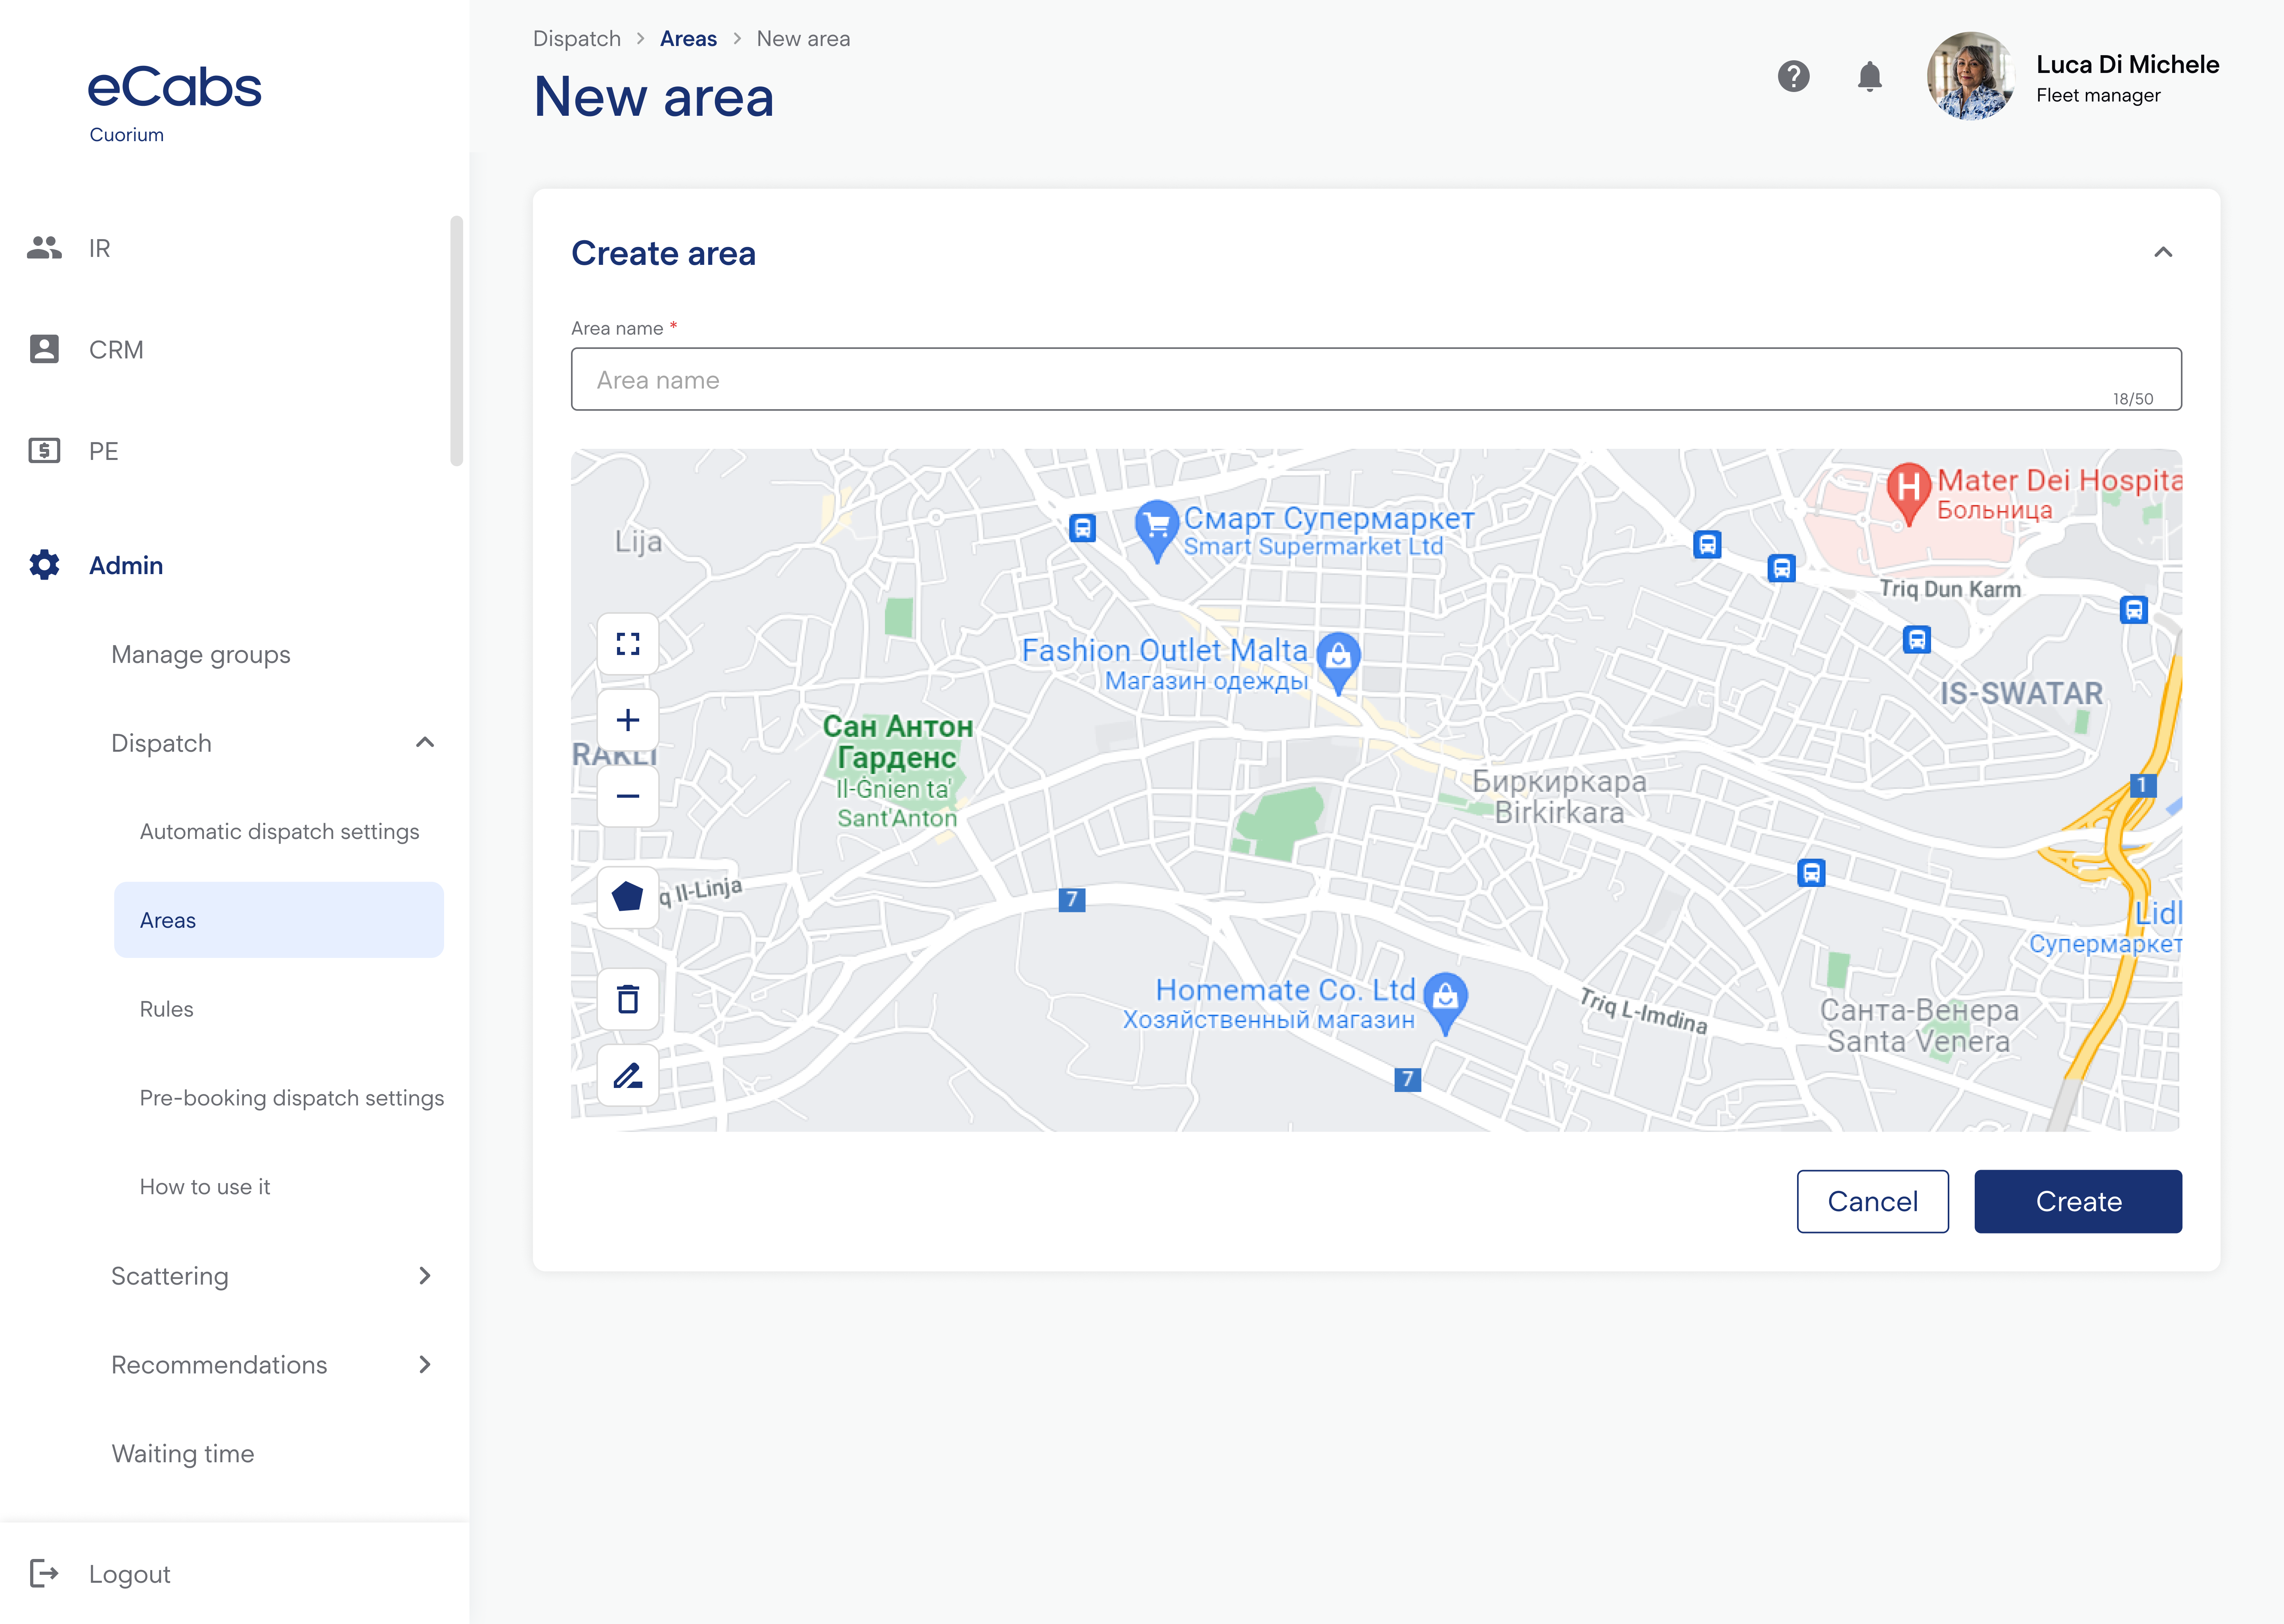This screenshot has height=1624, width=2284.
Task: Expand the Recommendations submenu arrow
Action: (425, 1364)
